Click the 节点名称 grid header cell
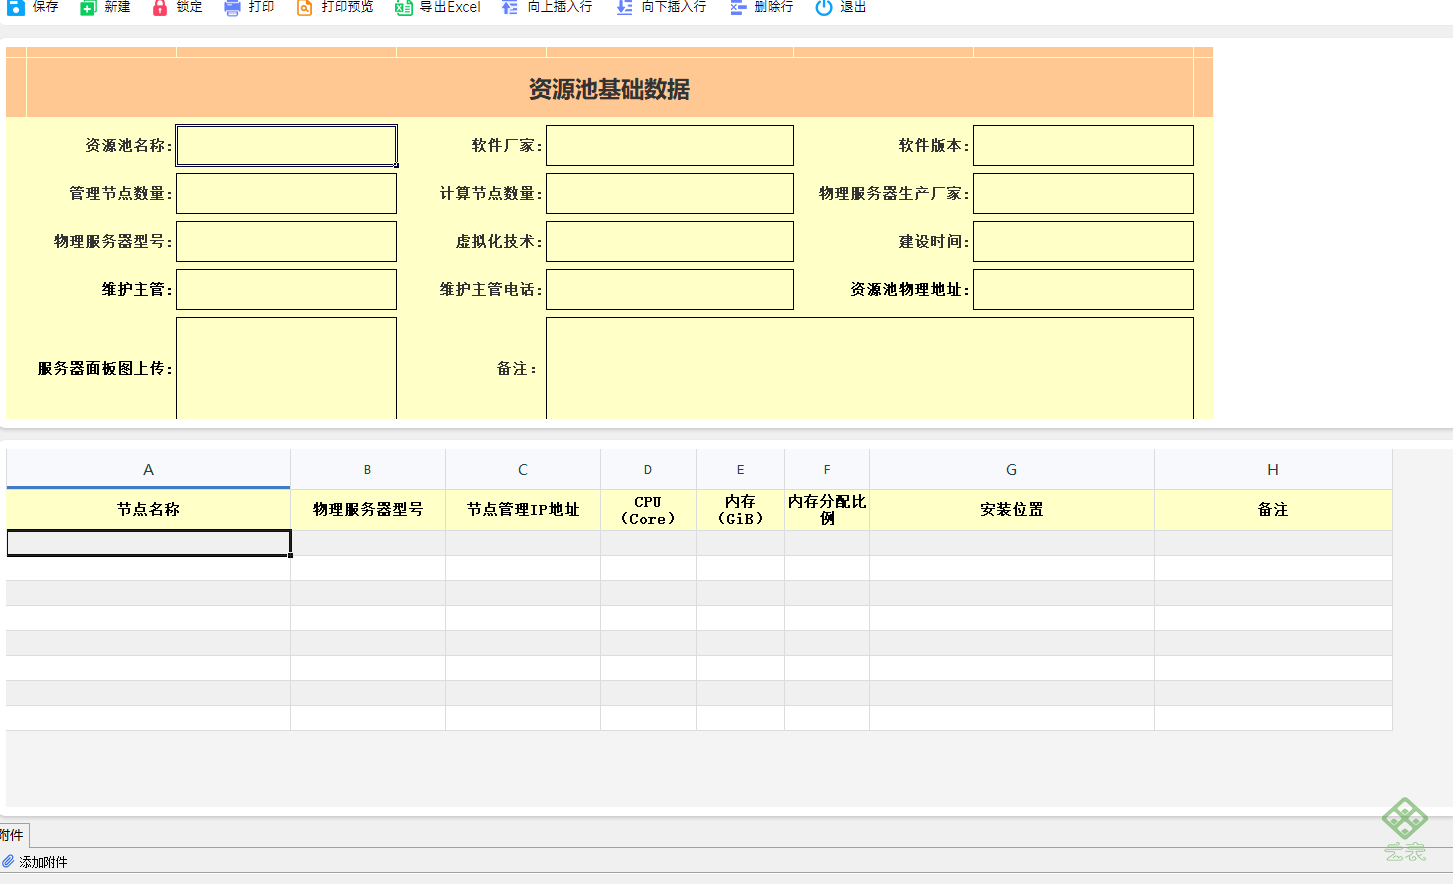This screenshot has width=1453, height=884. 148,510
